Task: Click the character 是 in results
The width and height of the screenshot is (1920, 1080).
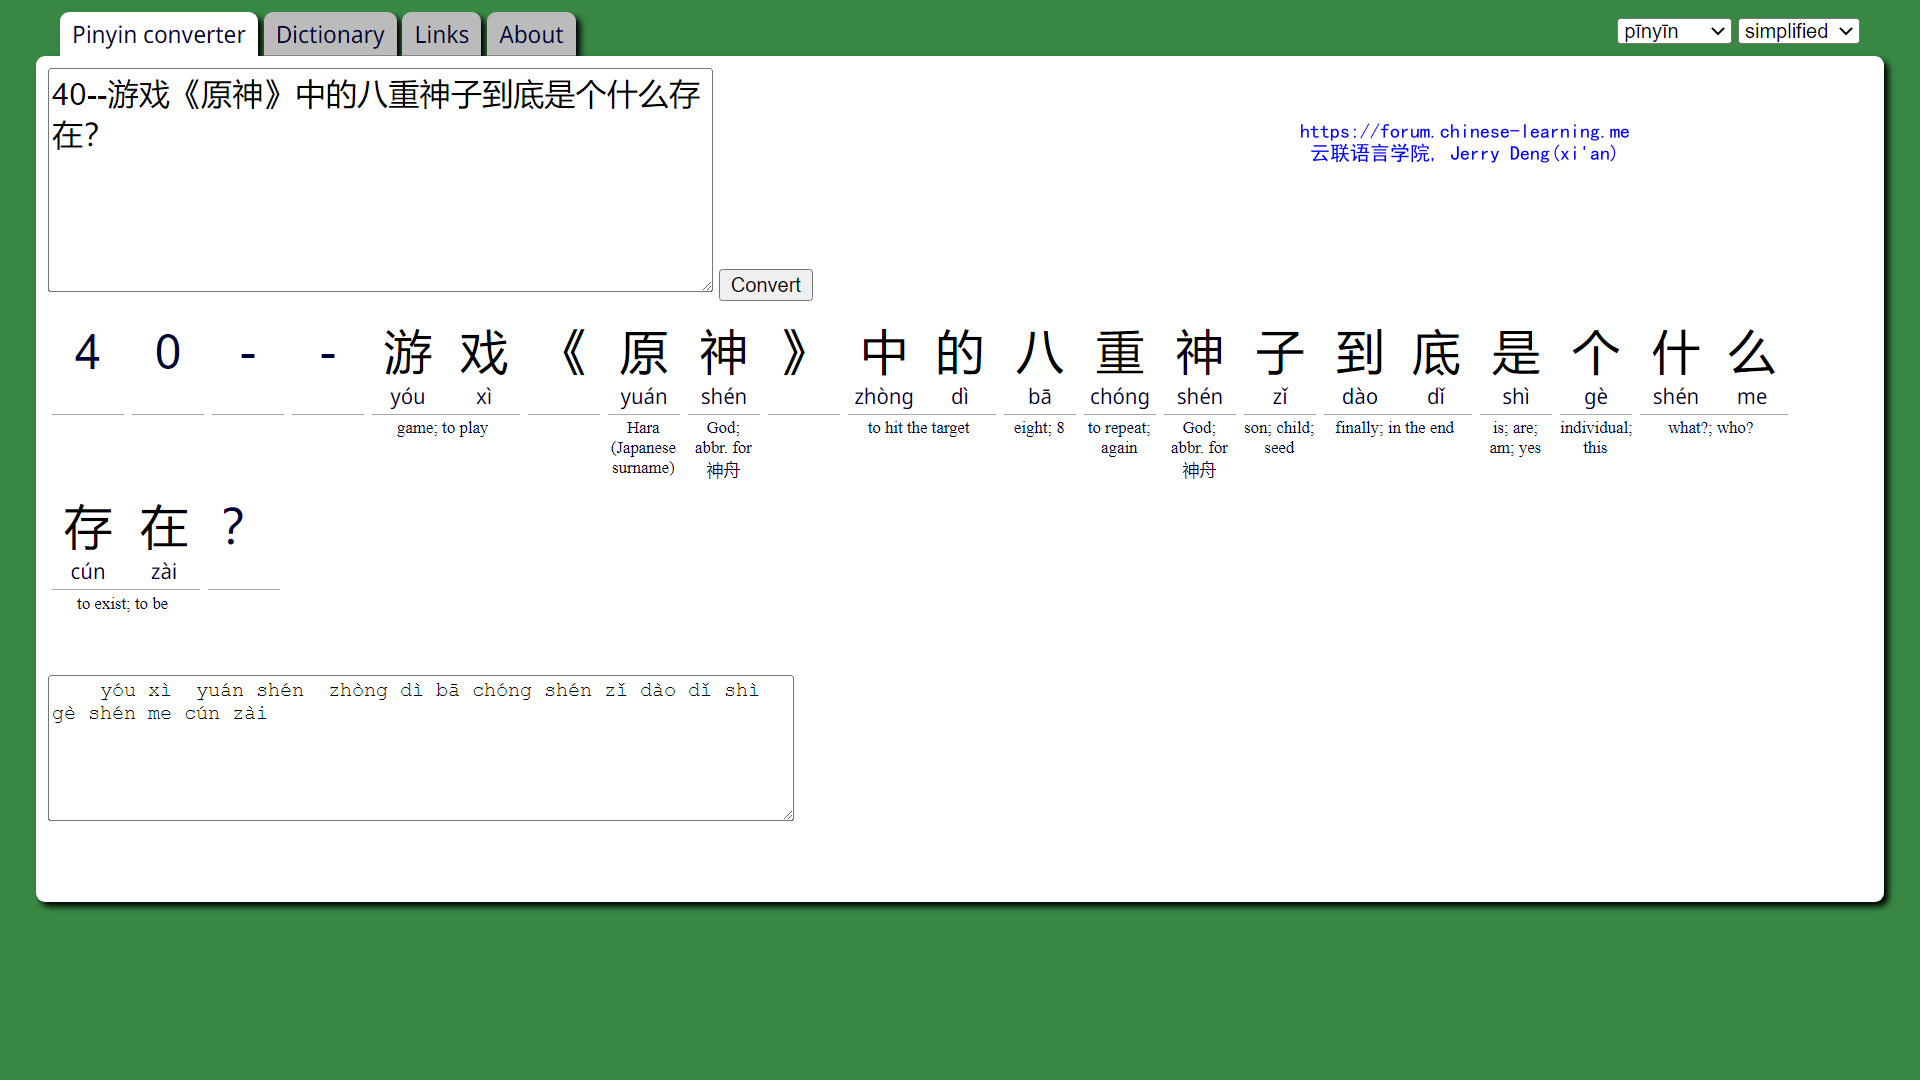Action: 1516,353
